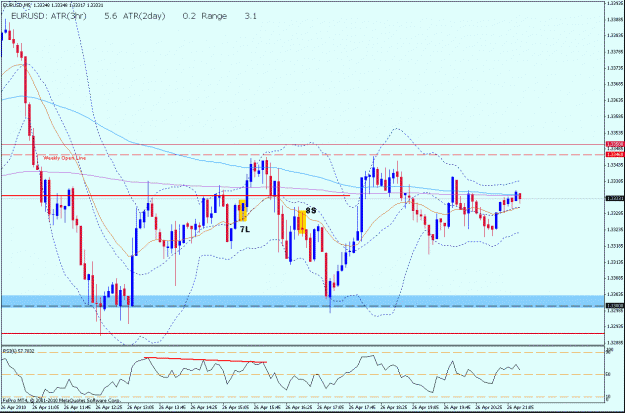Click the 26 Apr 2010 time label
The width and height of the screenshot is (625, 413).
pos(14,408)
